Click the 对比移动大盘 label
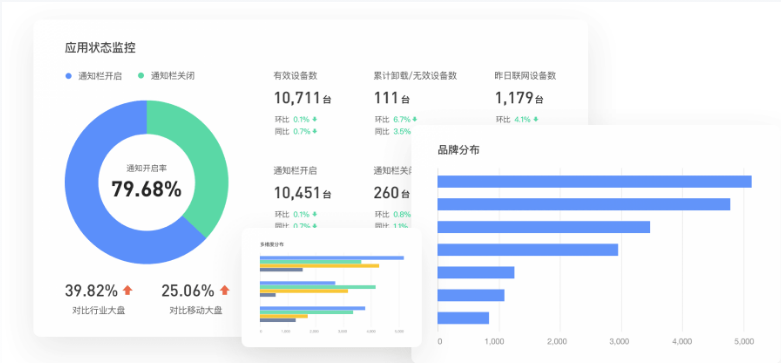The image size is (781, 363). [196, 310]
